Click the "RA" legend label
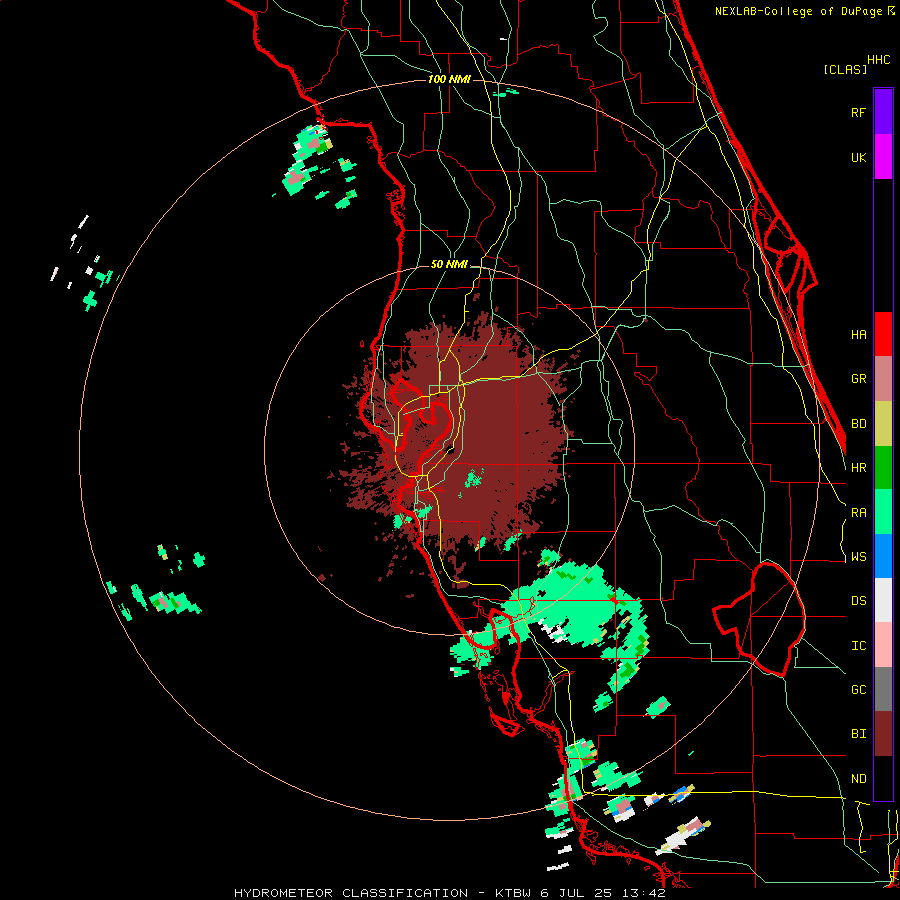Screen dimensions: 900x900 click(x=858, y=513)
